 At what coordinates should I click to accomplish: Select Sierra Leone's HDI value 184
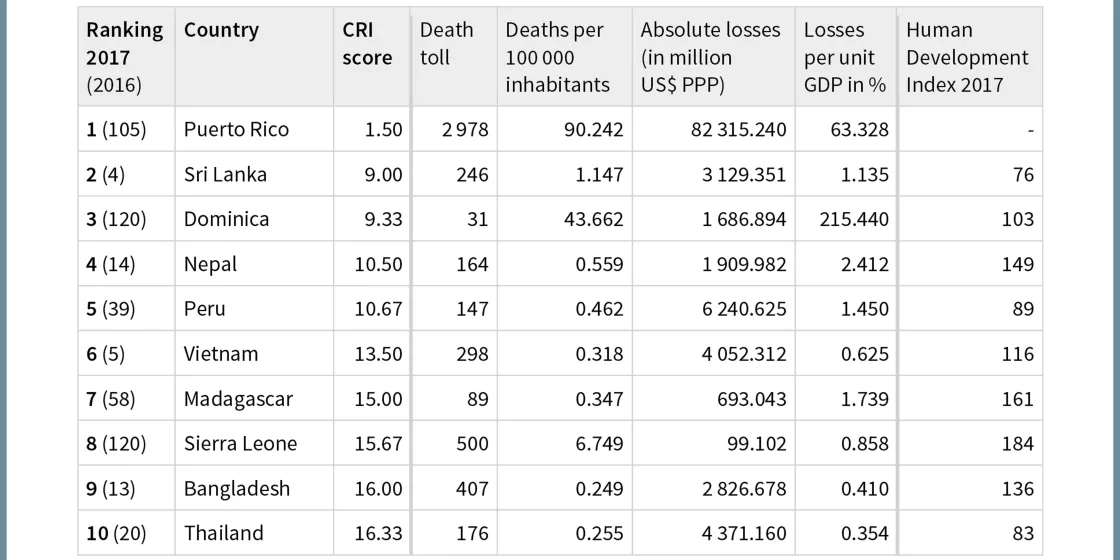click(x=1017, y=443)
